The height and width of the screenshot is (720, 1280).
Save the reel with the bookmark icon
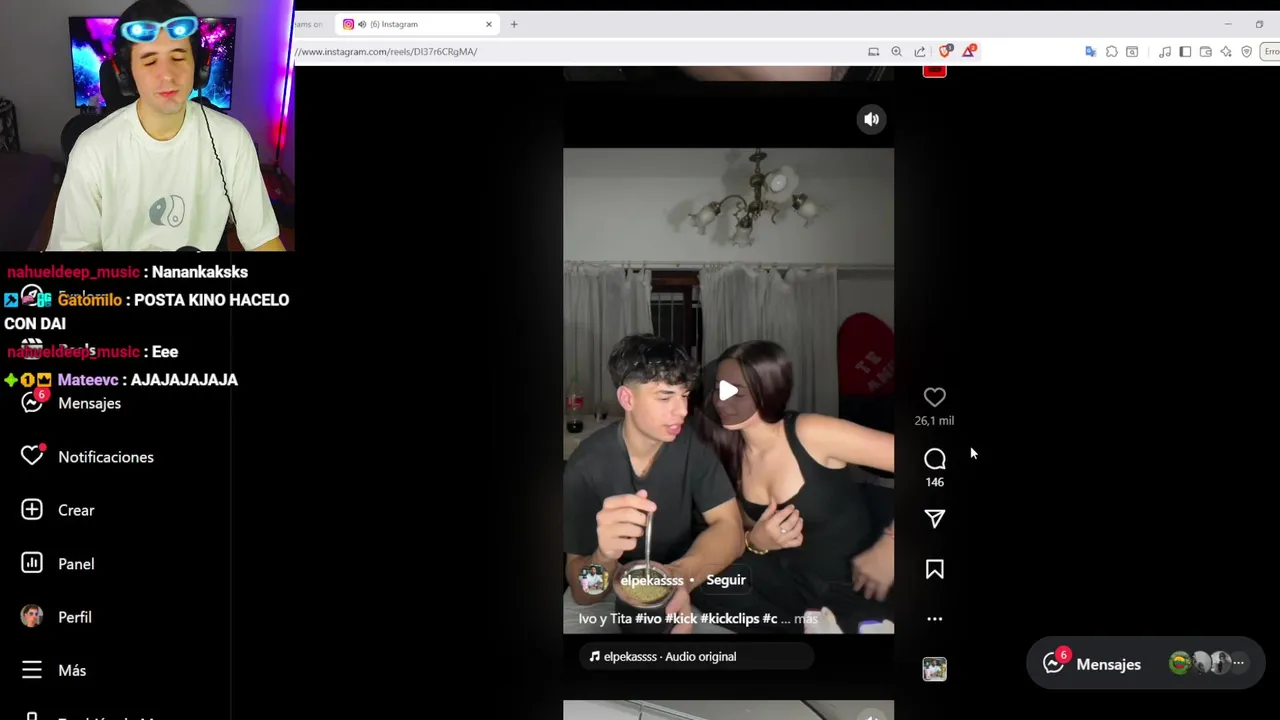click(x=934, y=569)
